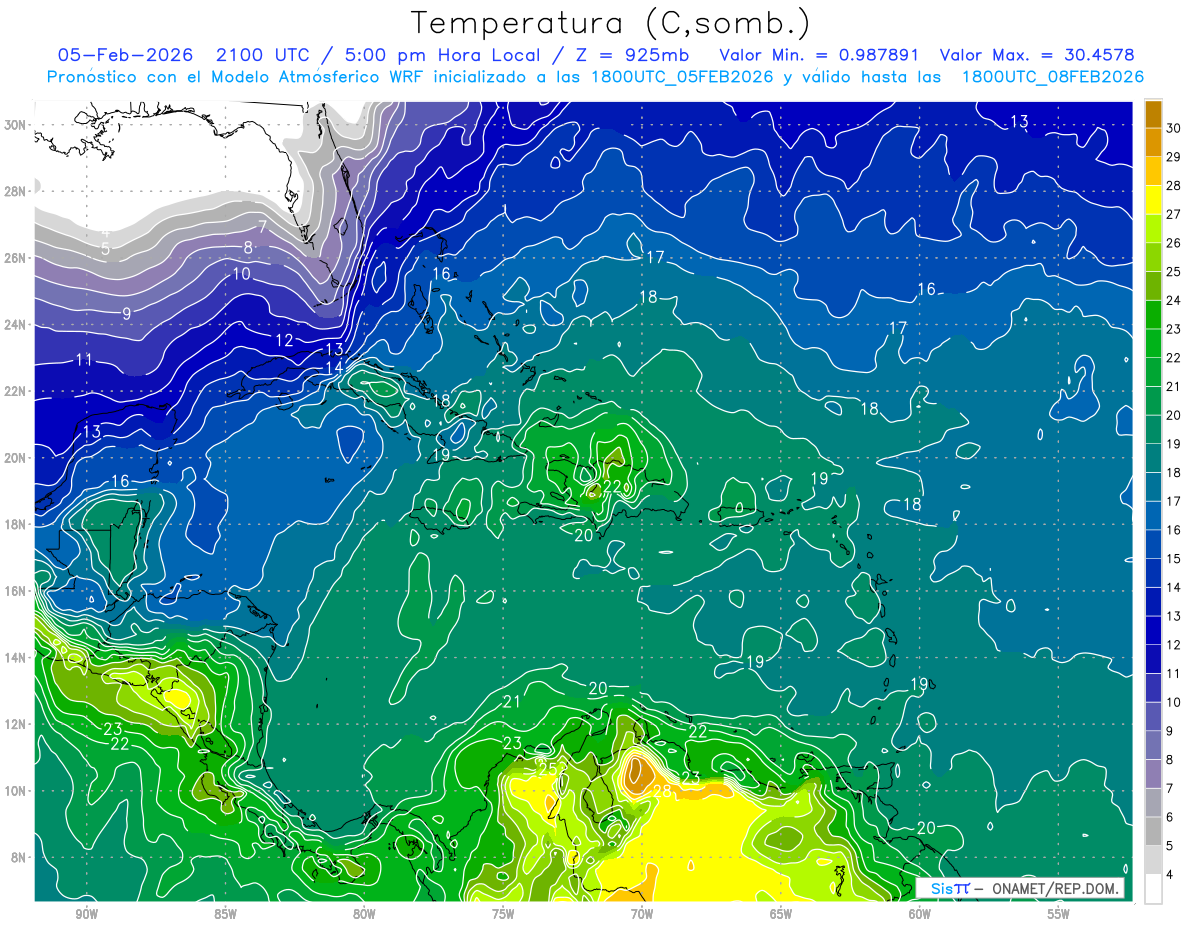Click the 80W longitude axis label
This screenshot has width=1200, height=927.
pyautogui.click(x=364, y=914)
